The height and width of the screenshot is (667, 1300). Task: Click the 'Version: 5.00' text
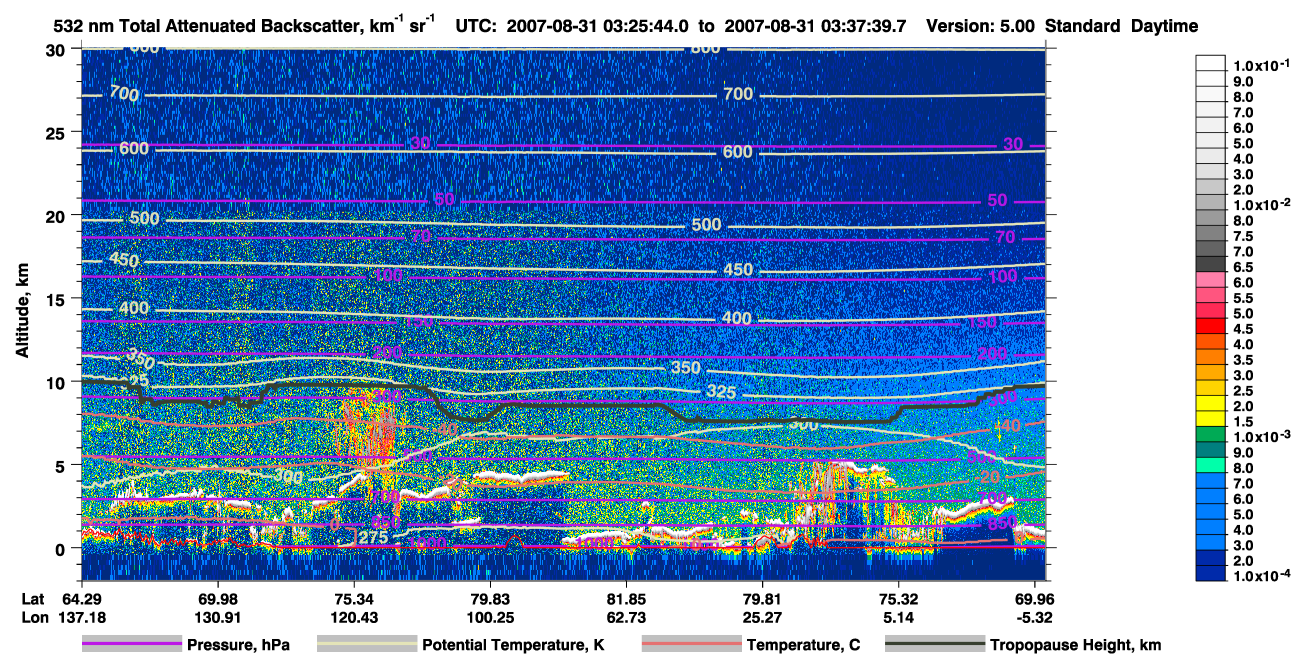point(979,27)
